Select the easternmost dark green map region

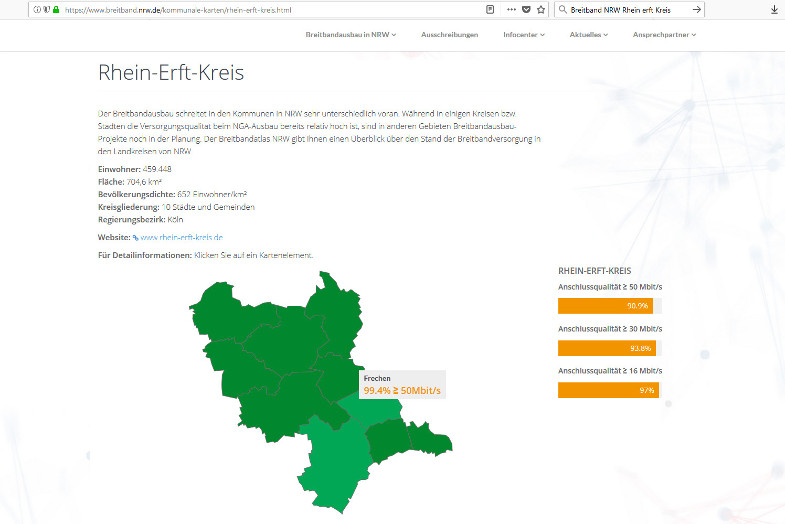point(431,440)
